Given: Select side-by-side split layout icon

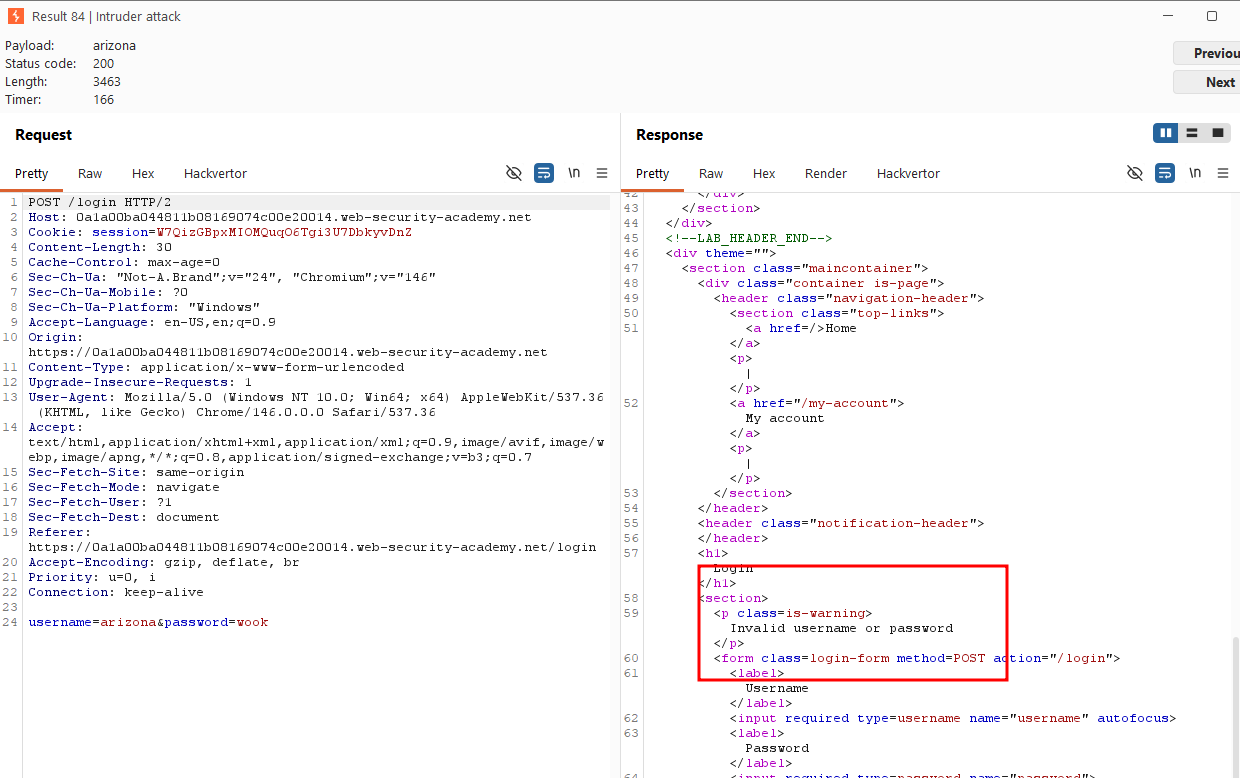Looking at the screenshot, I should (1165, 133).
